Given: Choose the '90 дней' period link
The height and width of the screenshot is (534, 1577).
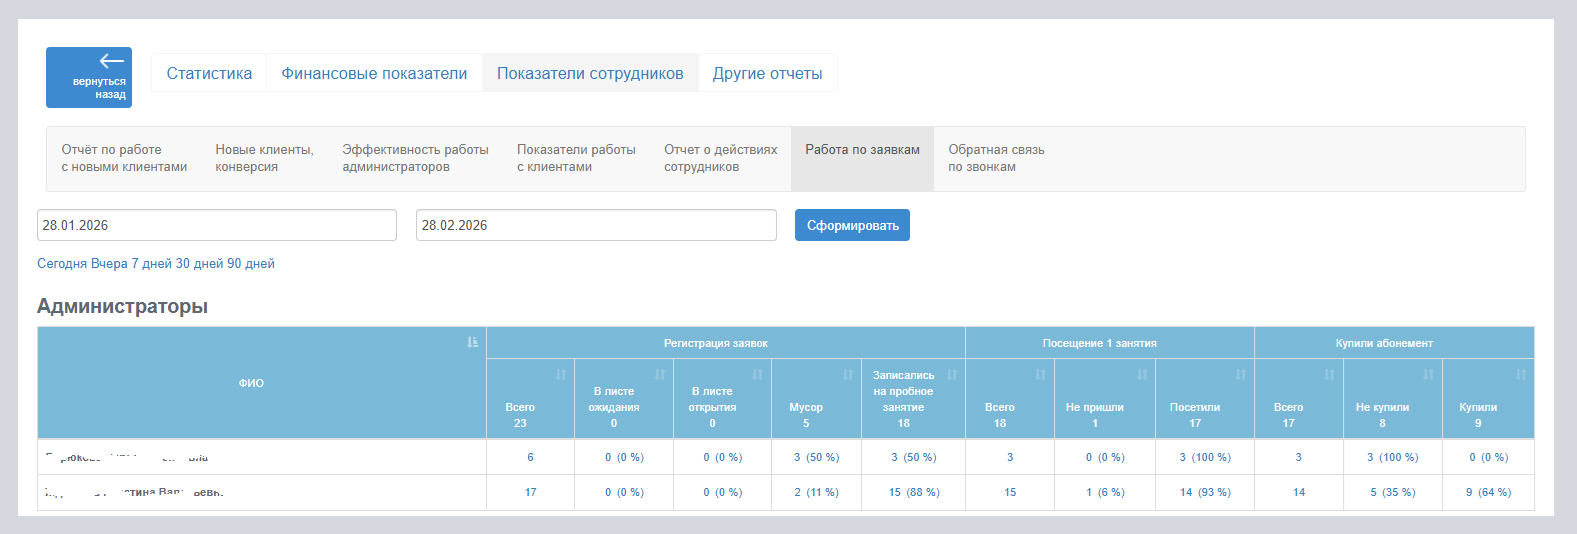Looking at the screenshot, I should click(251, 264).
